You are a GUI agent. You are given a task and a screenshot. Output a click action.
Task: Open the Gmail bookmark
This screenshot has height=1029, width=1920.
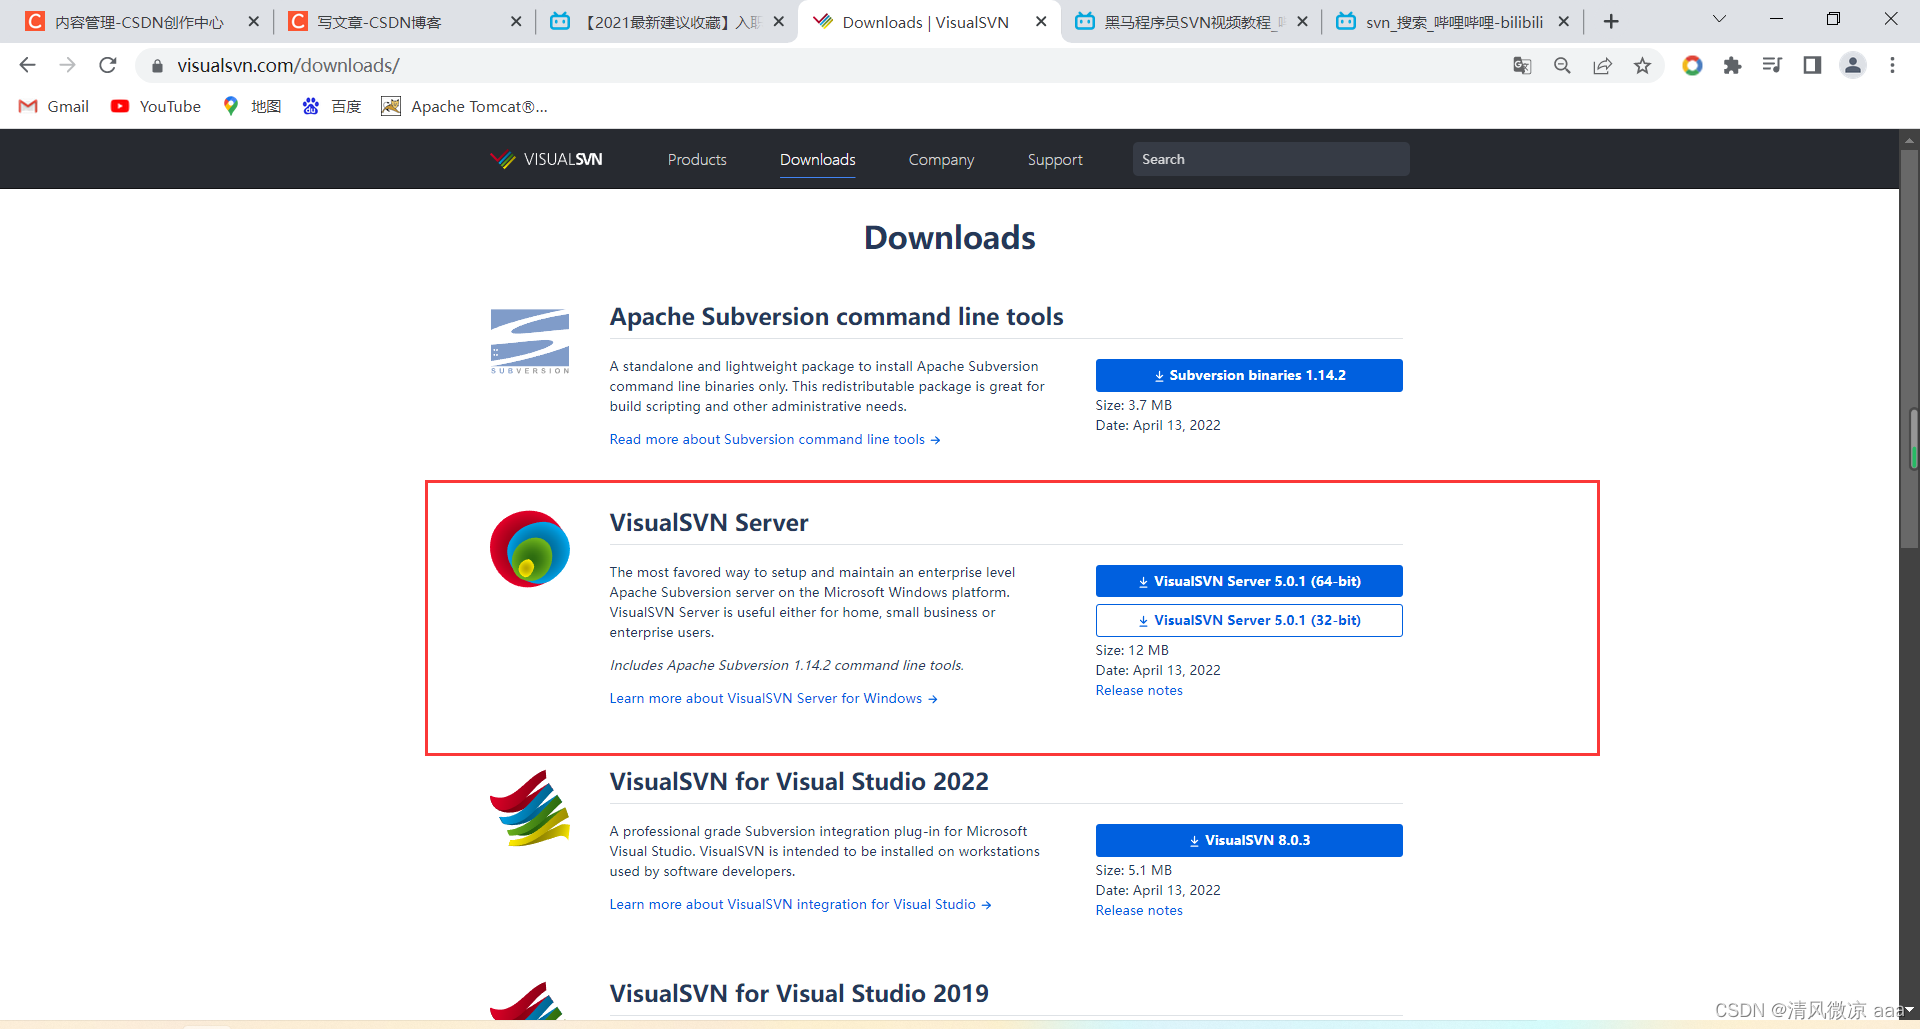pos(54,106)
